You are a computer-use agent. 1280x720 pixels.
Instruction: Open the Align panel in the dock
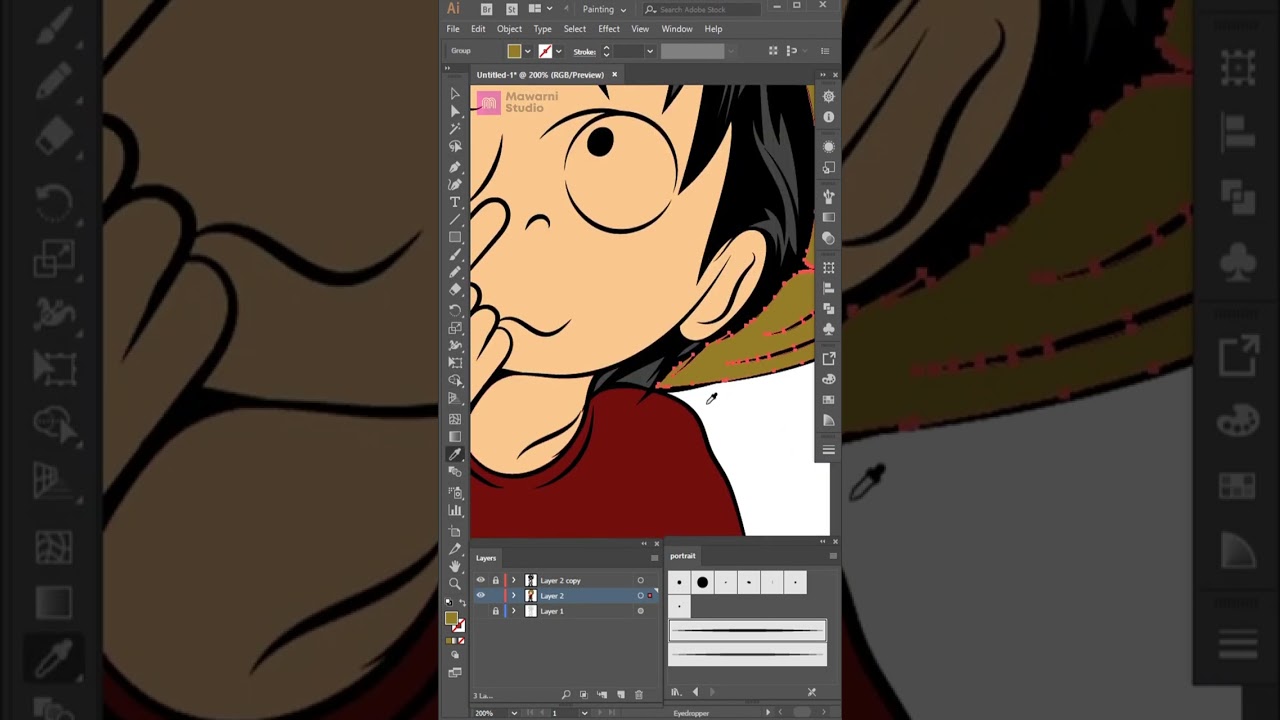(x=828, y=288)
